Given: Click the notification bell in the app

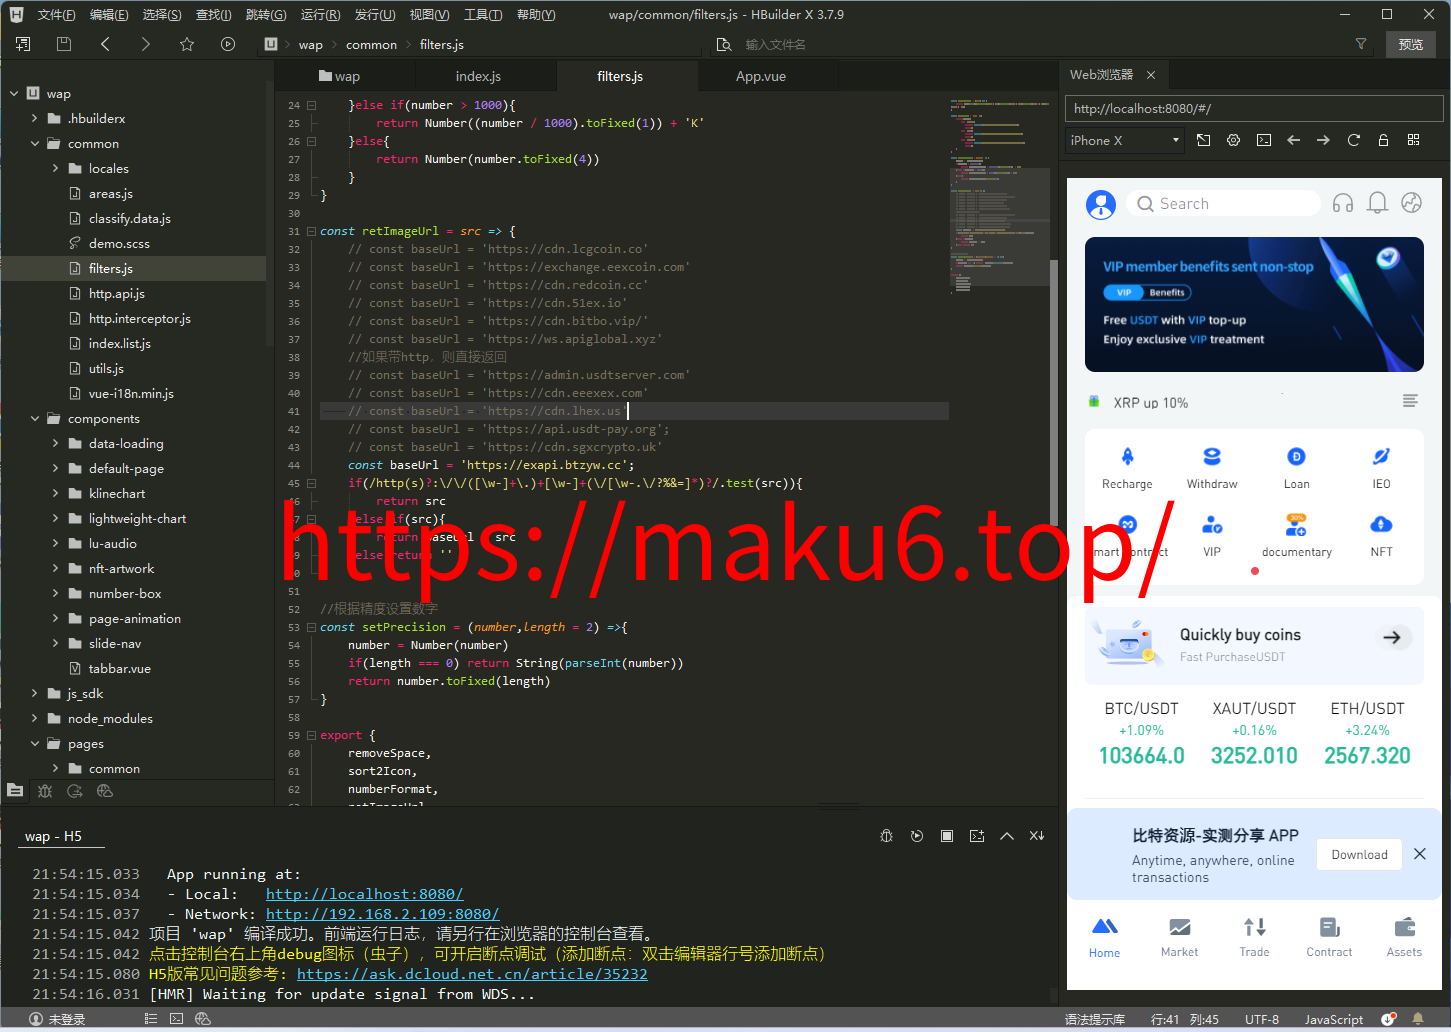Looking at the screenshot, I should click(x=1377, y=203).
